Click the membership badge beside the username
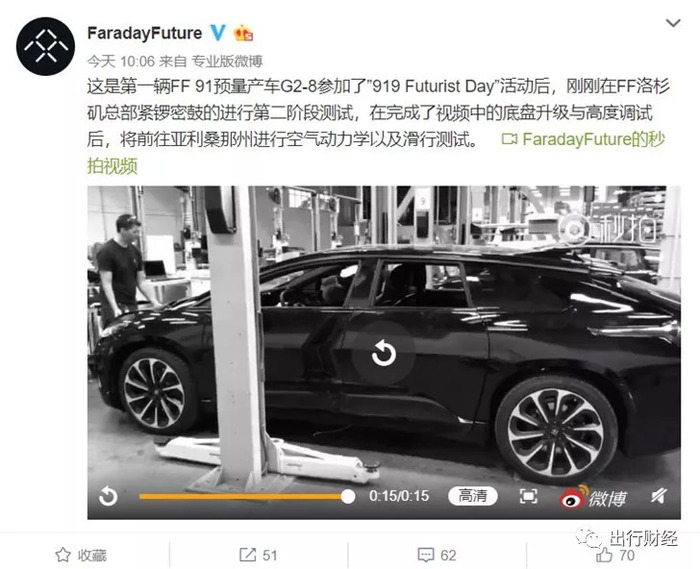Screen dimensions: 700x569 click(x=243, y=33)
